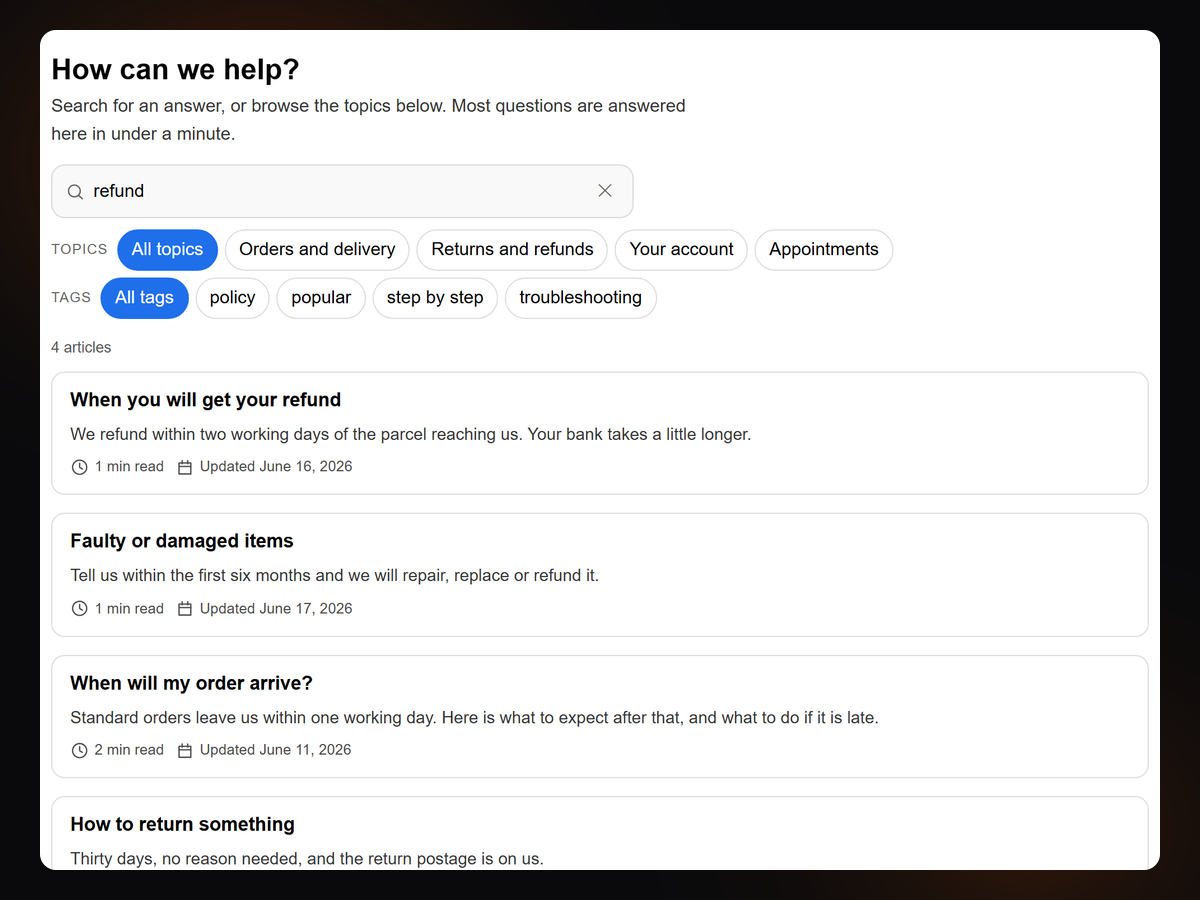
Task: Click clock icon on refund article
Action: click(x=80, y=467)
